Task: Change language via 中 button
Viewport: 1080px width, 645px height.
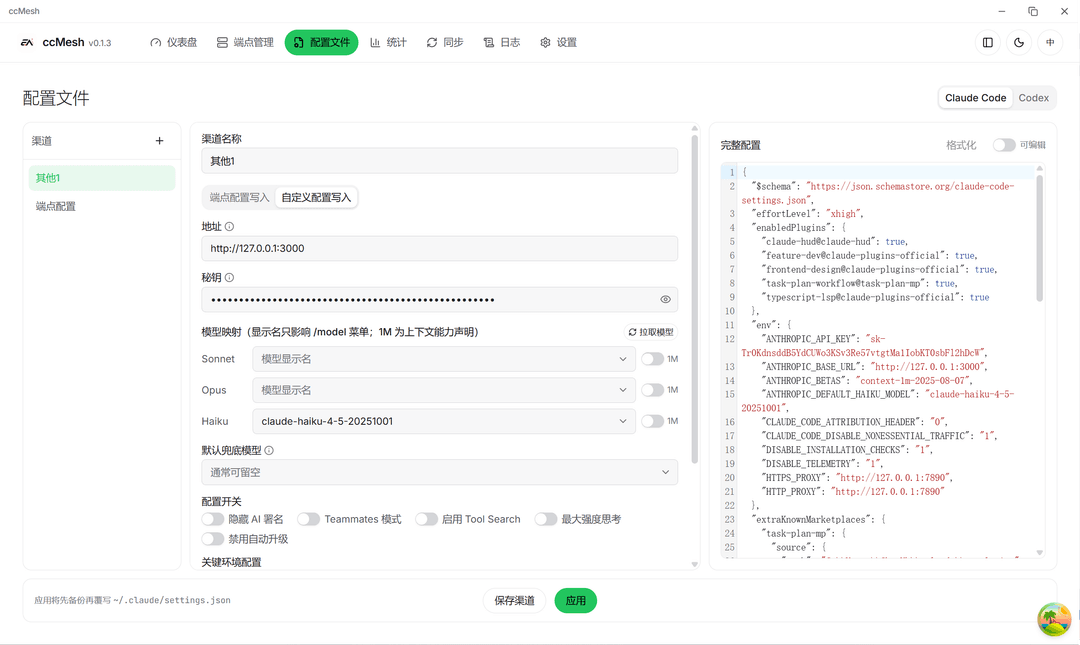Action: point(1050,43)
